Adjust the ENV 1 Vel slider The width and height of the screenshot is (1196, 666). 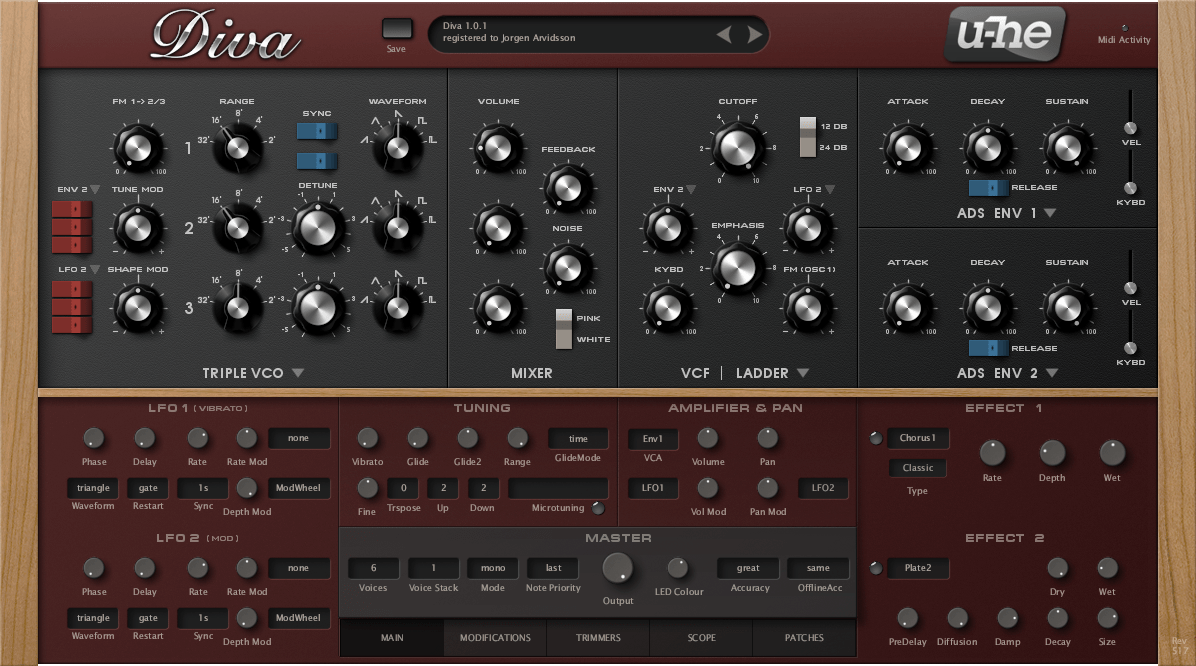[1130, 127]
